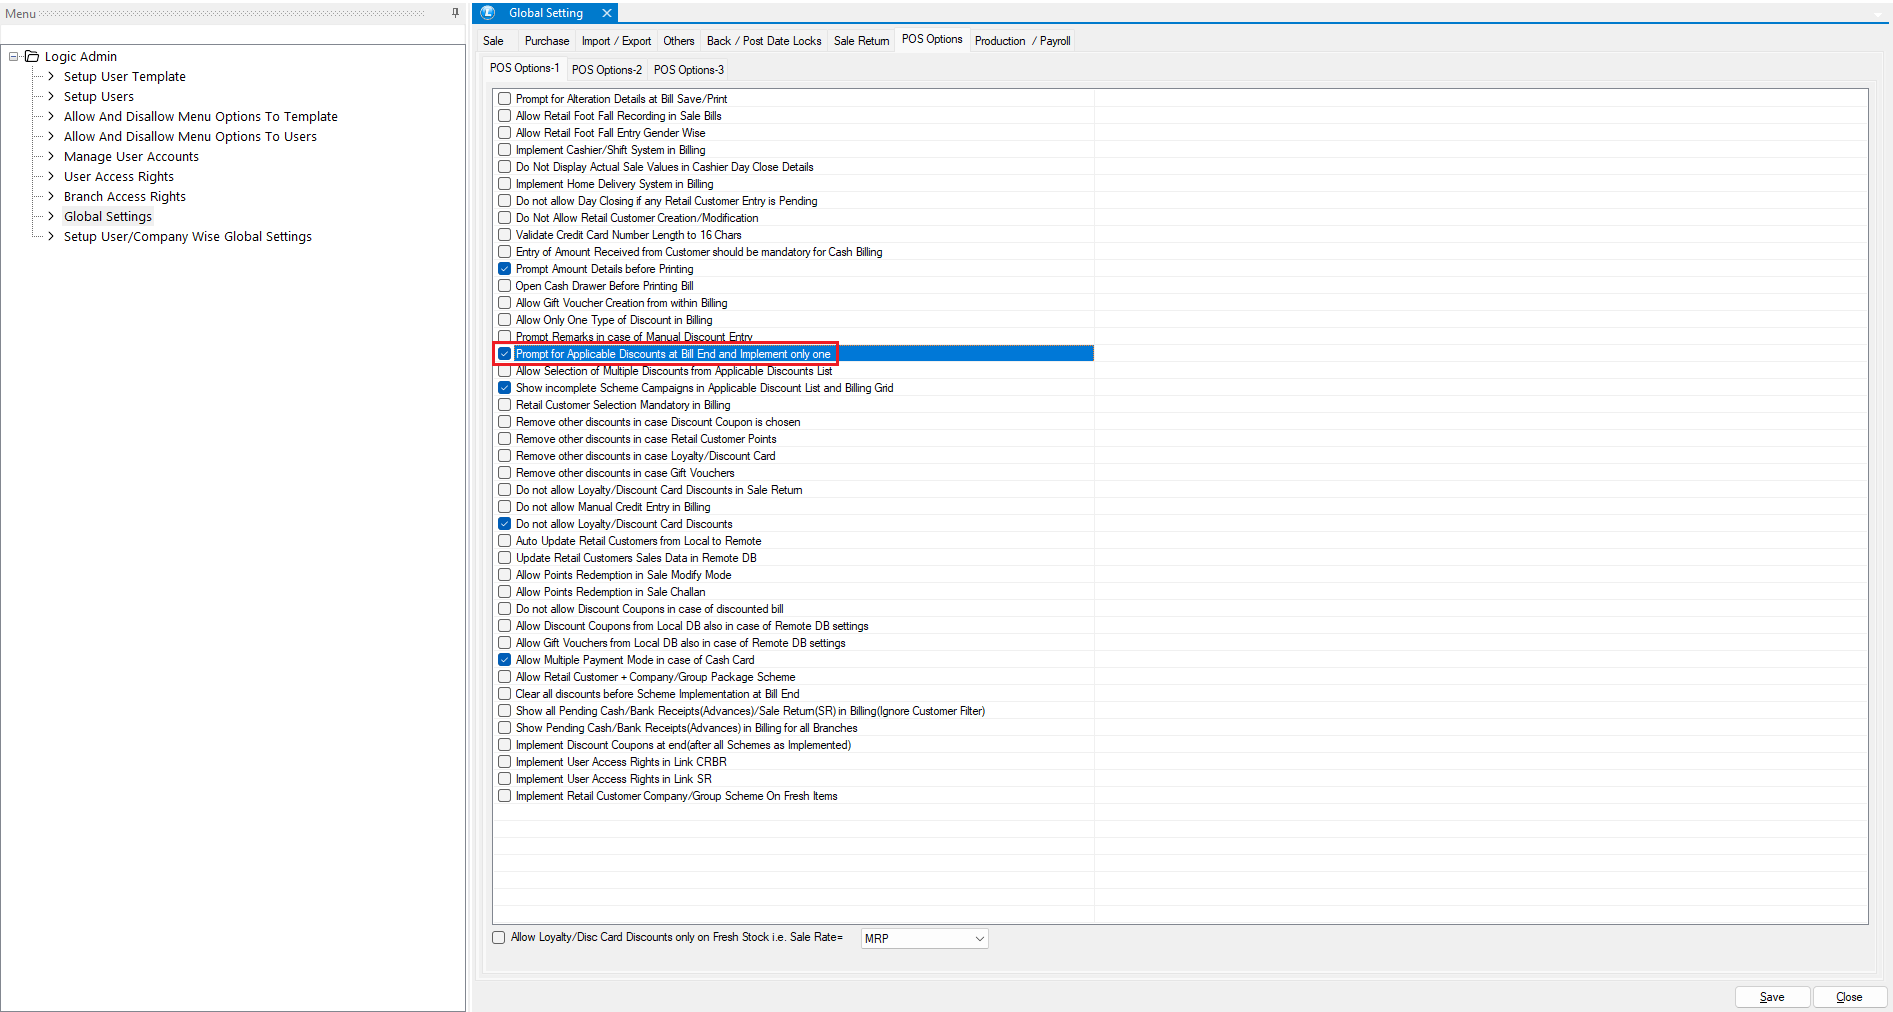The width and height of the screenshot is (1893, 1012).
Task: Expand the User Access Rights node
Action: click(x=51, y=177)
